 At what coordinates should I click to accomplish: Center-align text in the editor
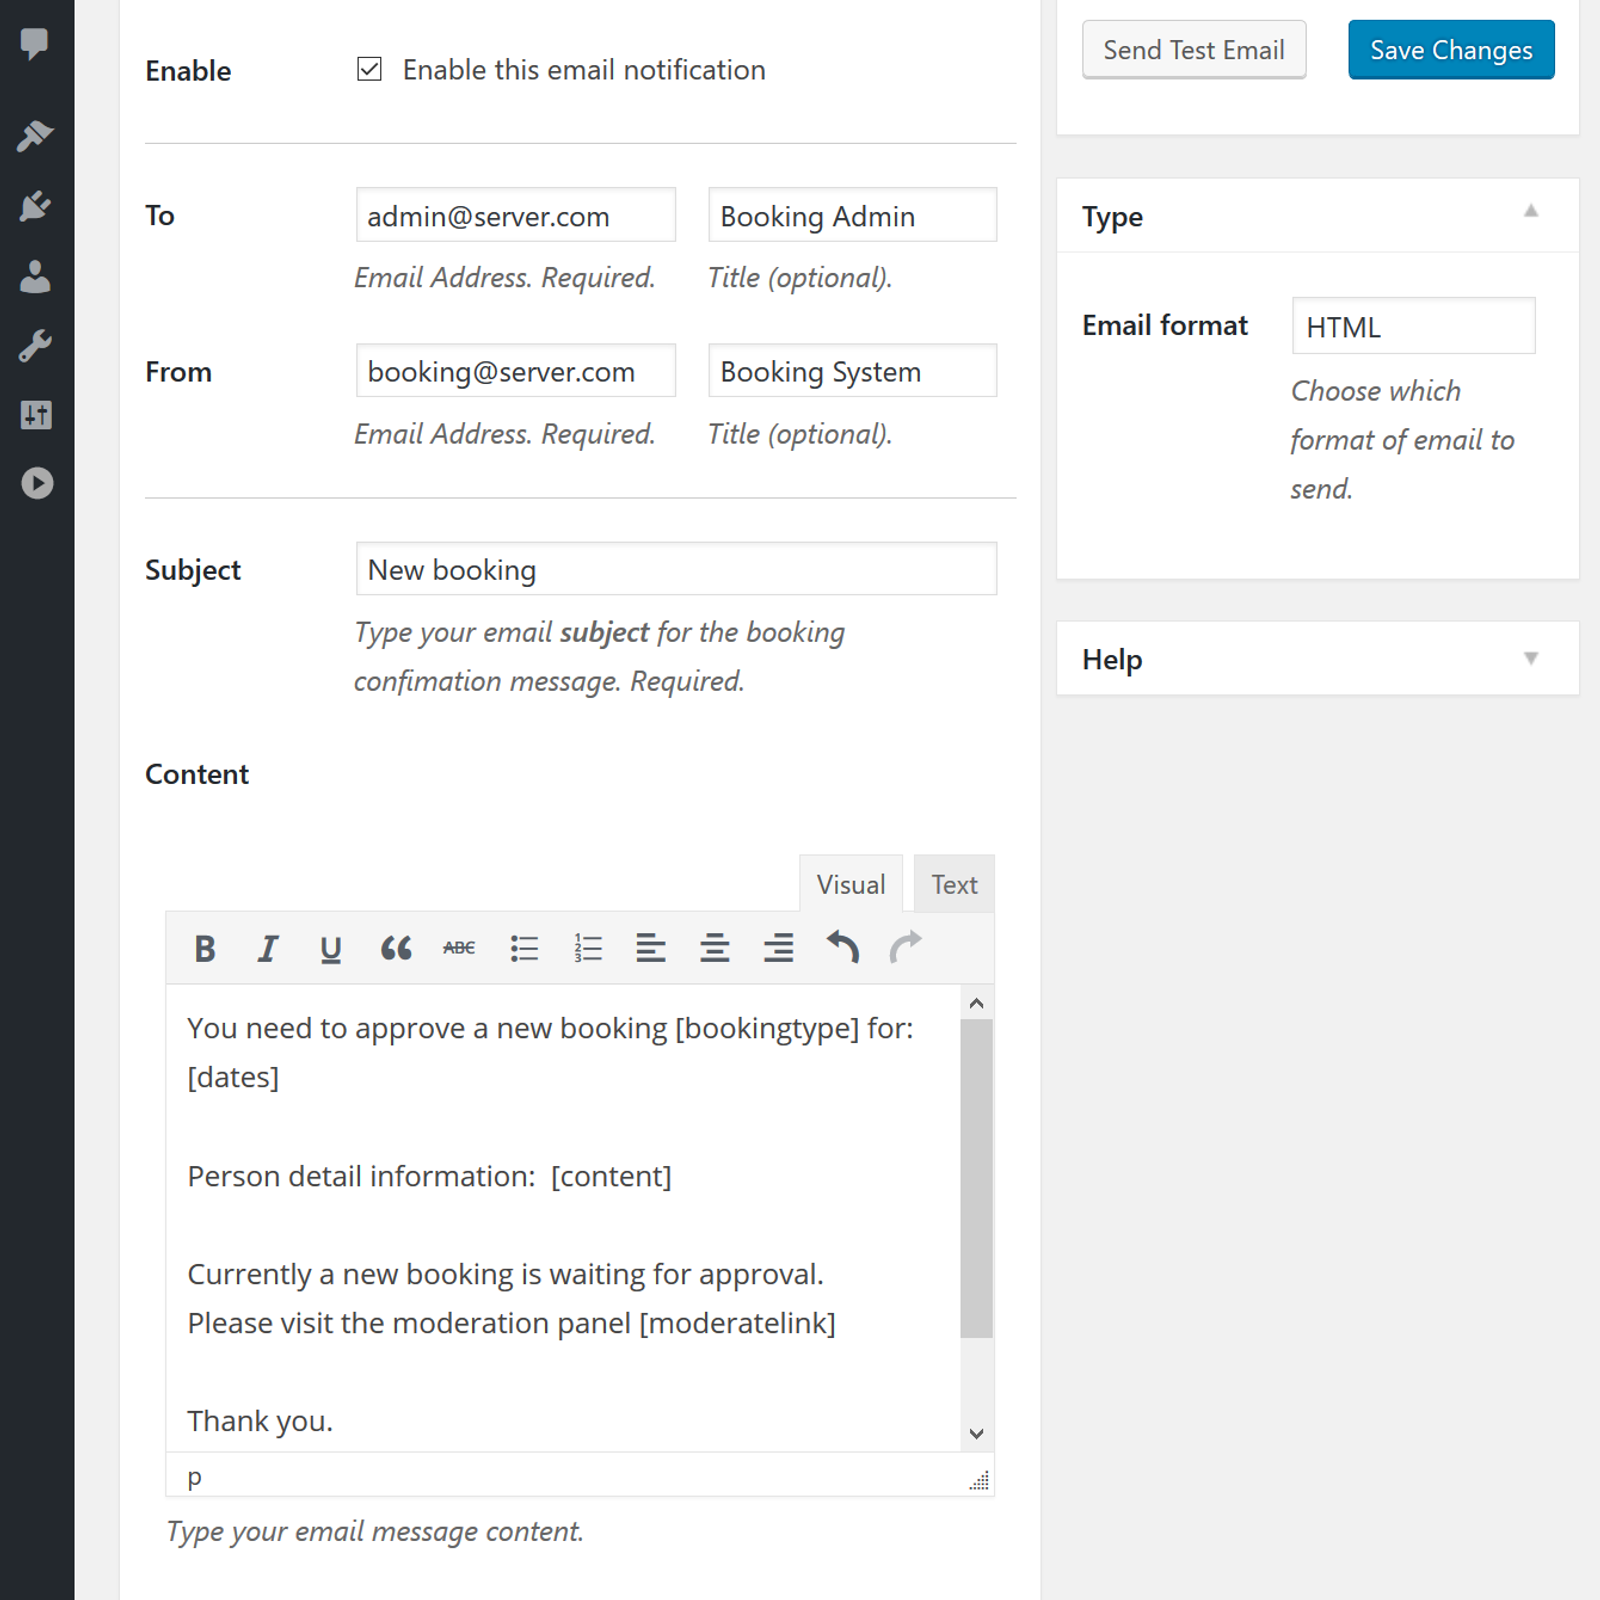pos(714,948)
